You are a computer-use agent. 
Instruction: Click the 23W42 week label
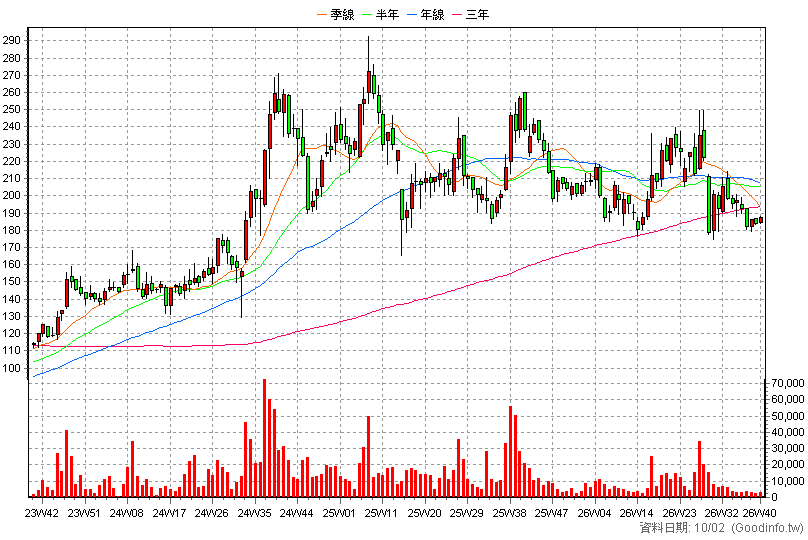point(41,513)
